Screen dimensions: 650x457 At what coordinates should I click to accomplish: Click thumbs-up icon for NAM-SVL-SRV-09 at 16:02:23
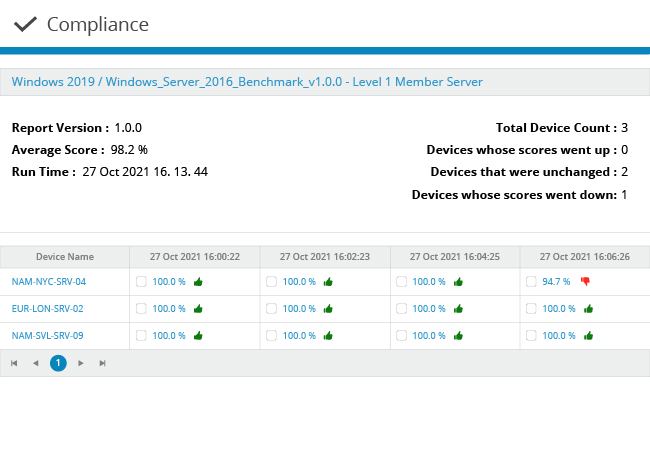pos(328,336)
